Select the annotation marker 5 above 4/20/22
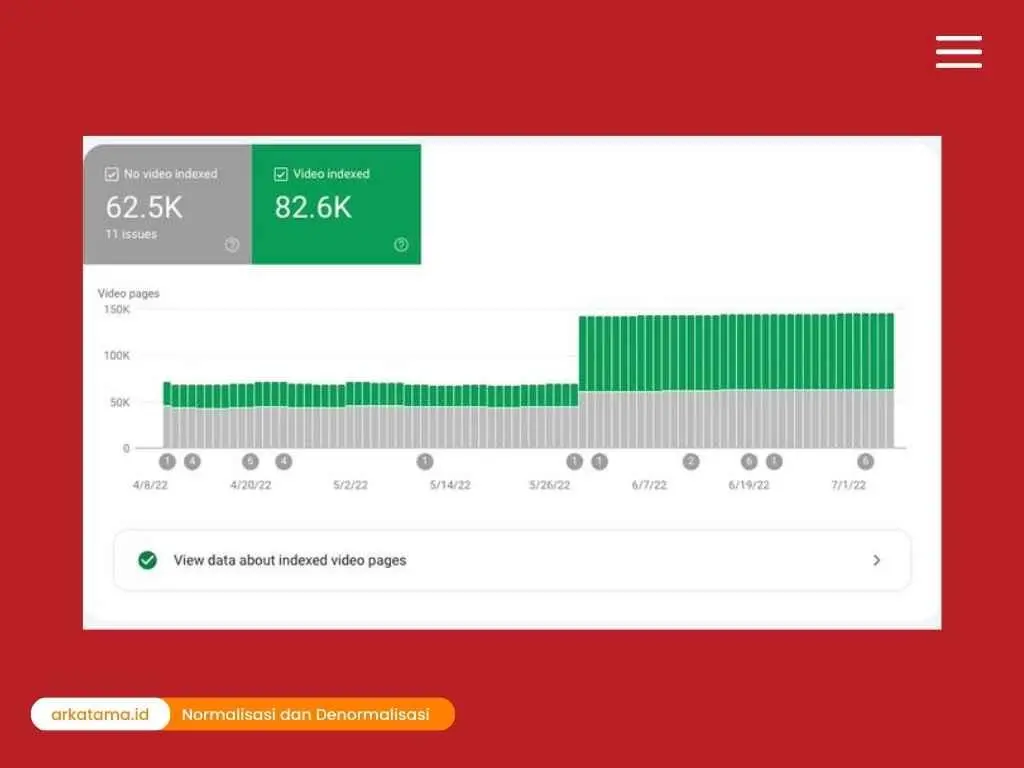The width and height of the screenshot is (1024, 768). tap(250, 462)
